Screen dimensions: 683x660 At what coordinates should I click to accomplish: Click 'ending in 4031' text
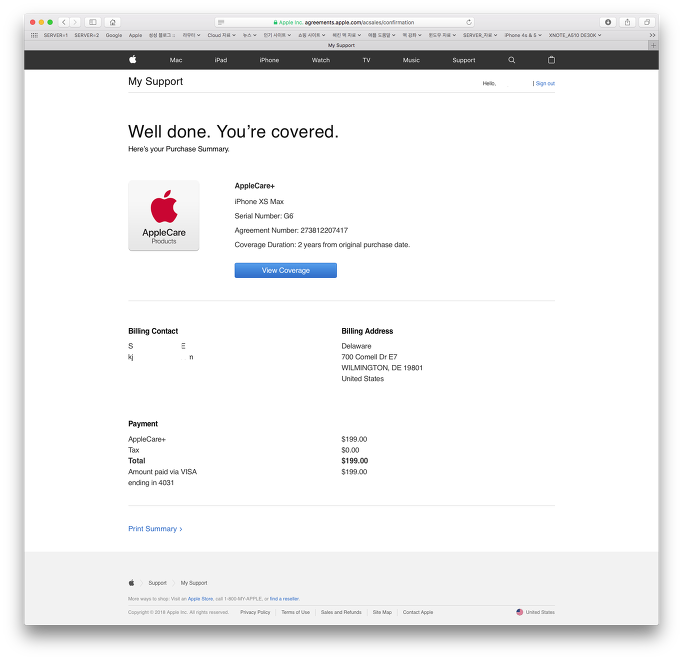coord(151,483)
